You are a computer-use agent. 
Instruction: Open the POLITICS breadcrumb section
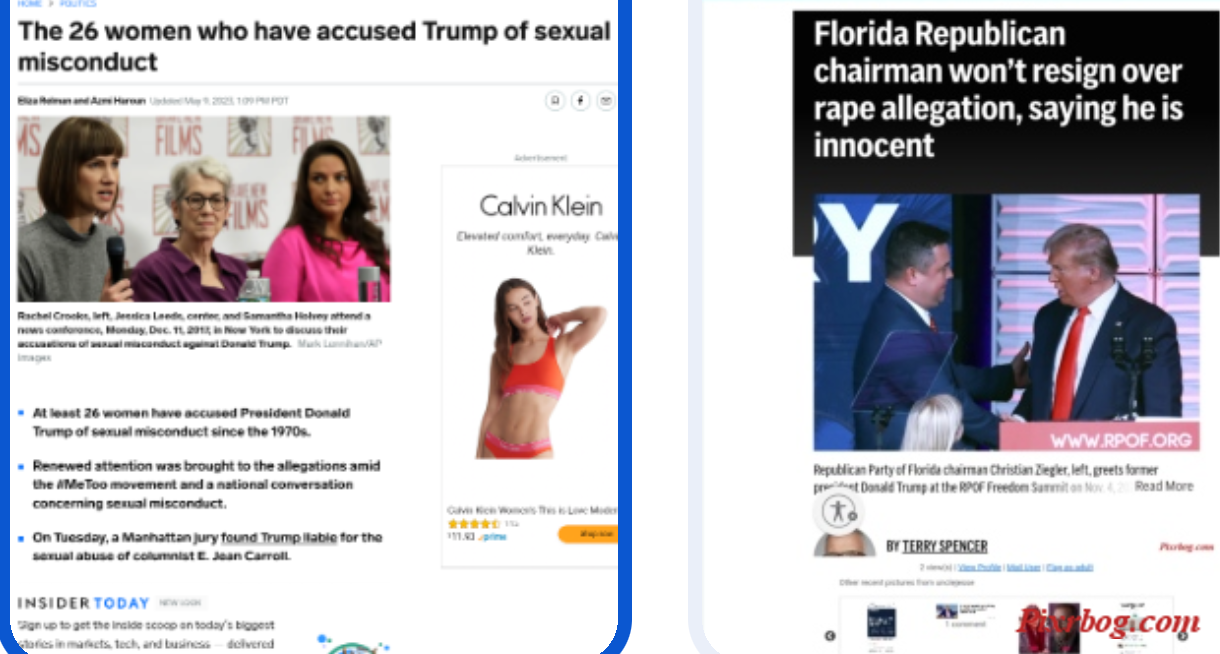click(x=78, y=4)
